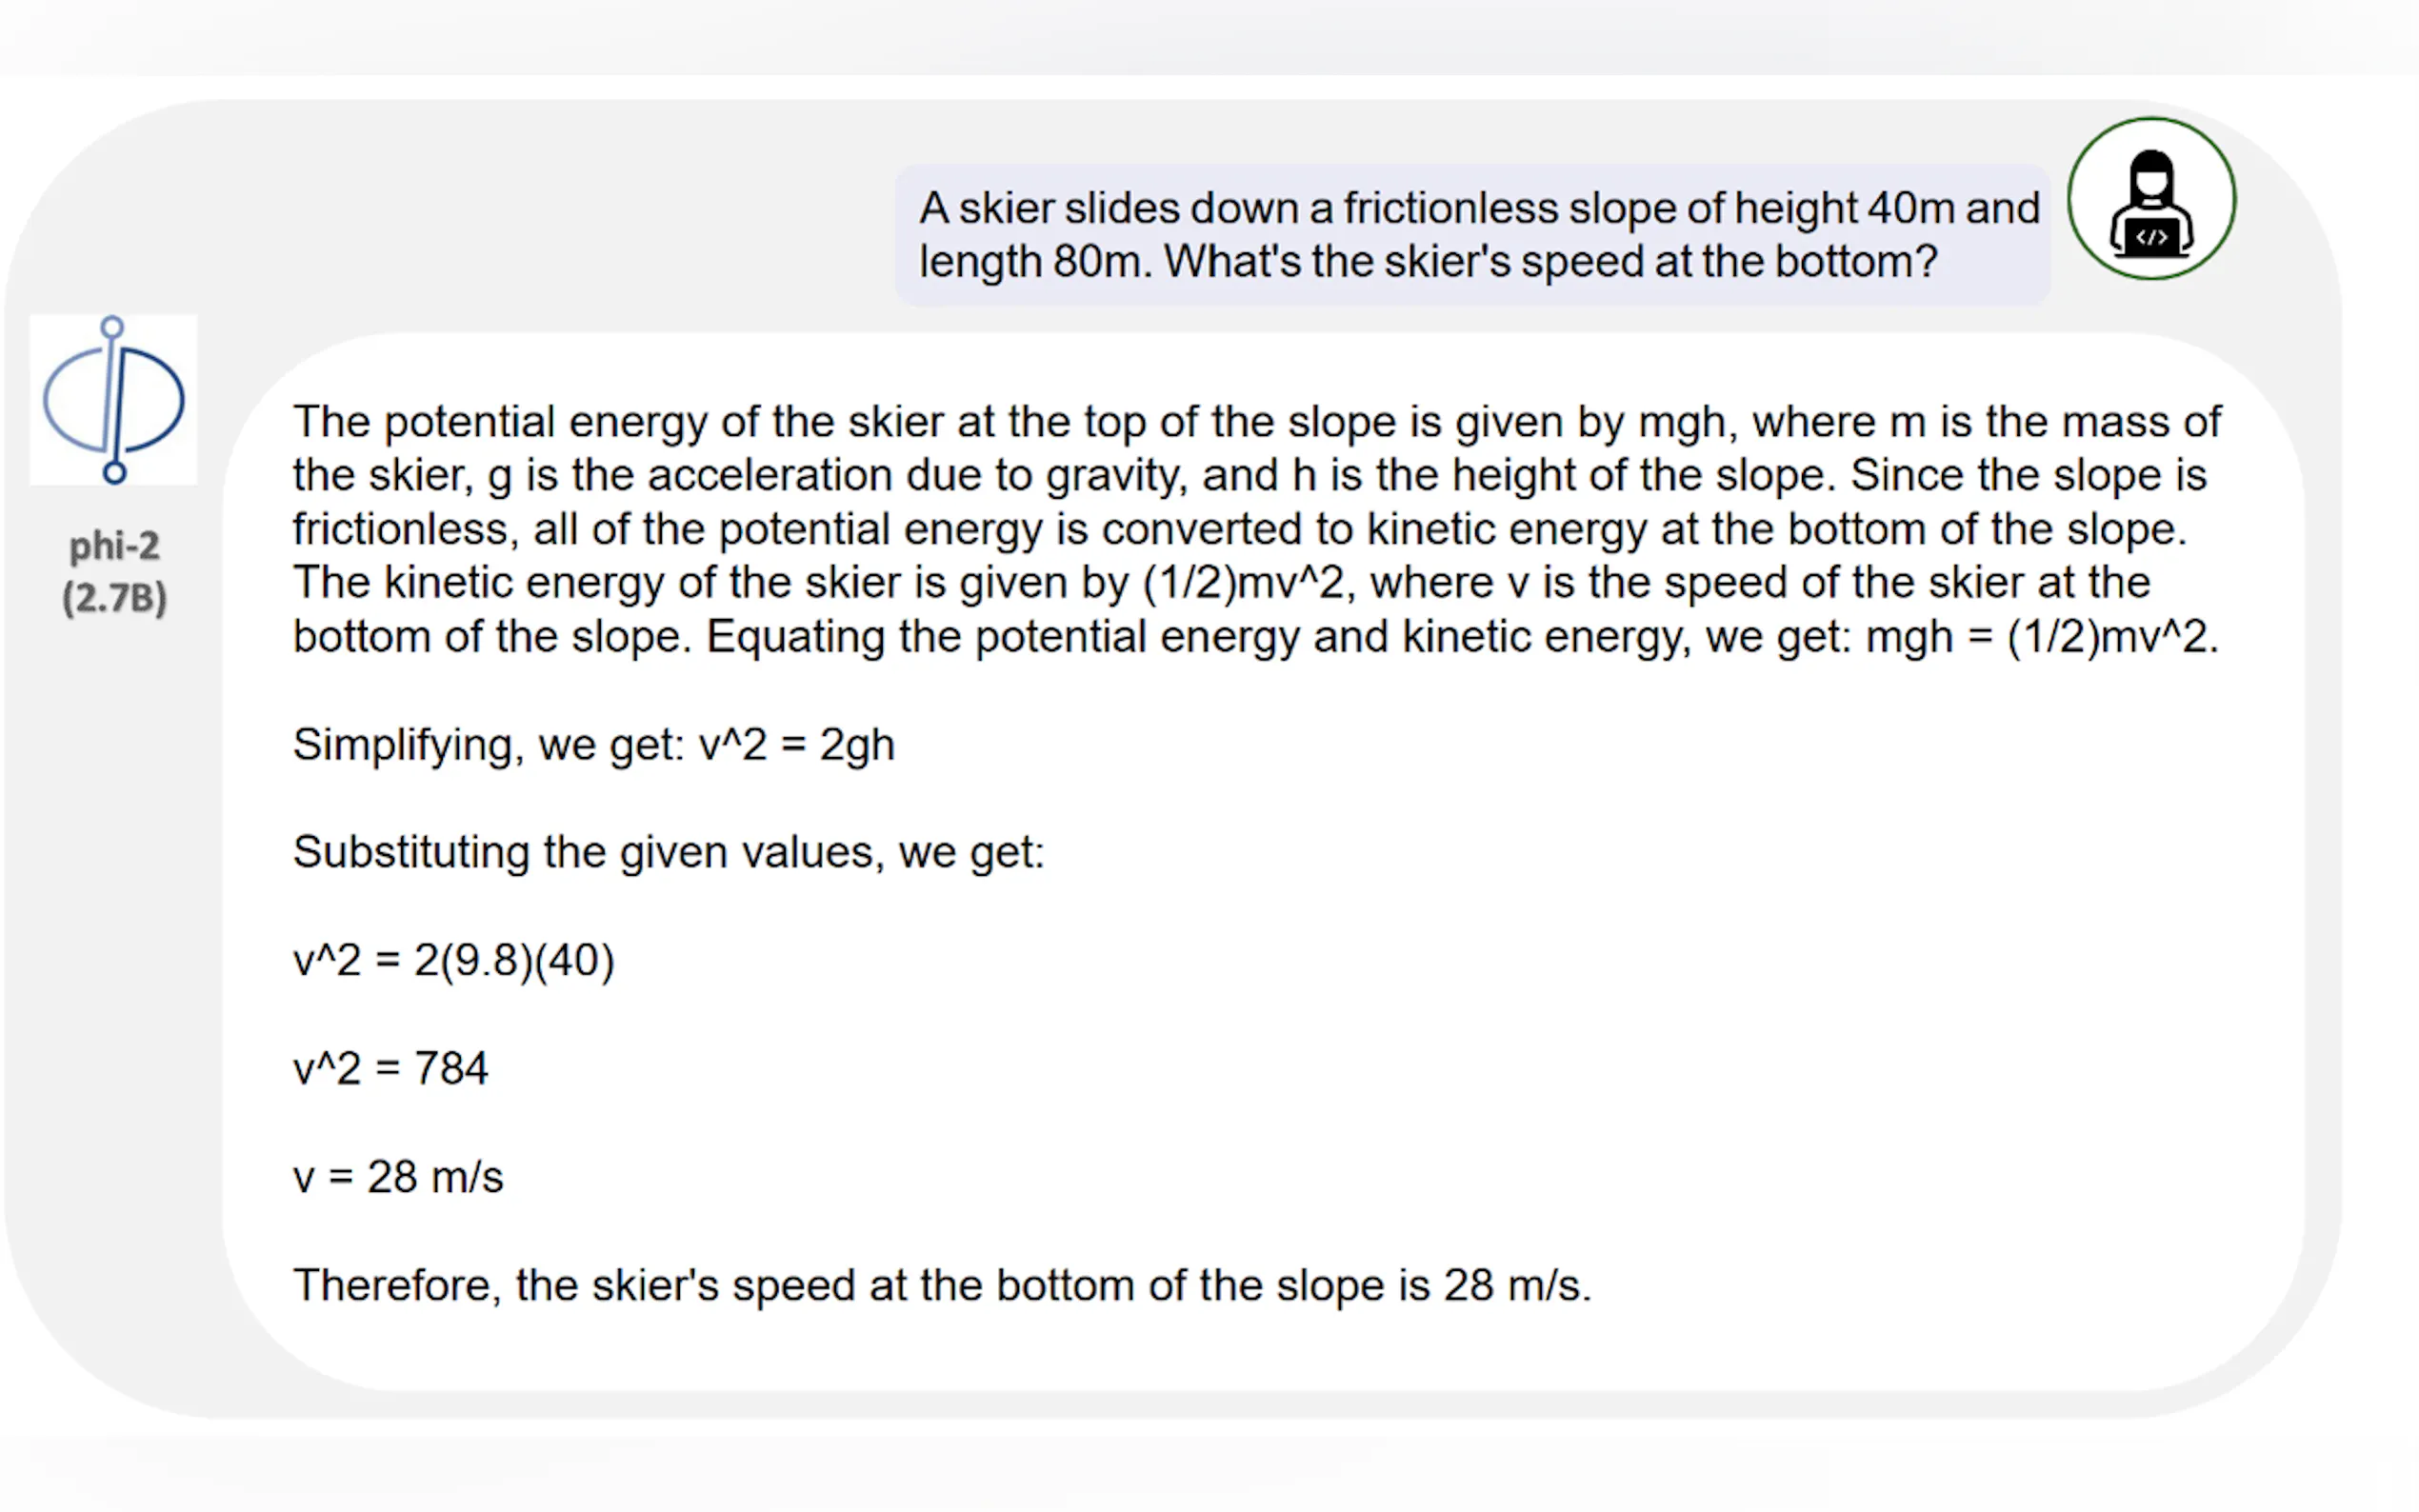Click the result v = 28 m/s
This screenshot has height=1512, width=2419.
coord(398,1177)
